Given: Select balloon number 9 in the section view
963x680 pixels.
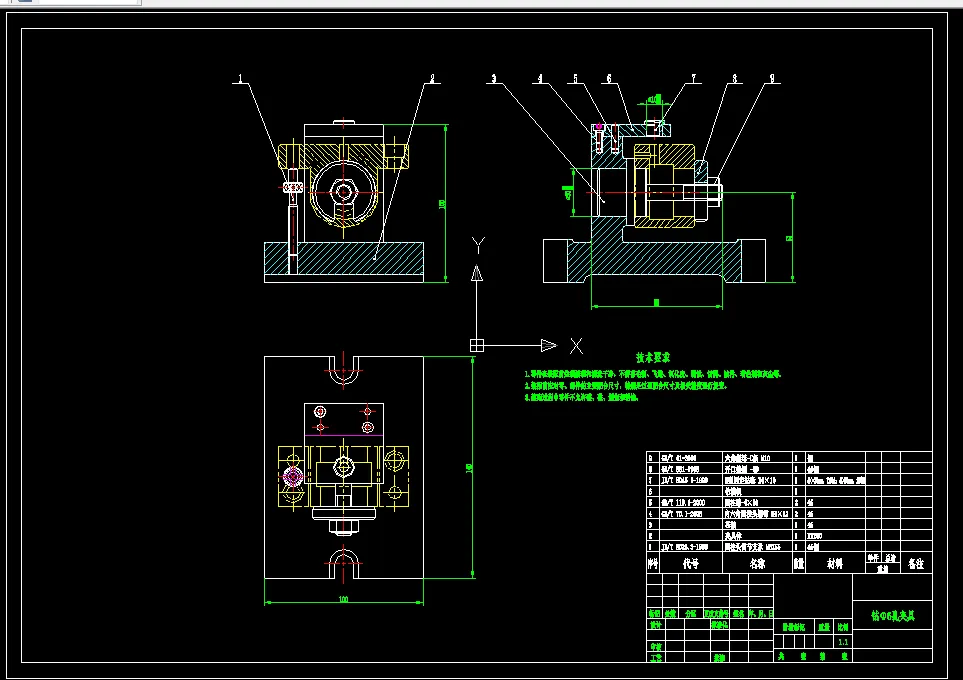Looking at the screenshot, I should click(x=772, y=79).
